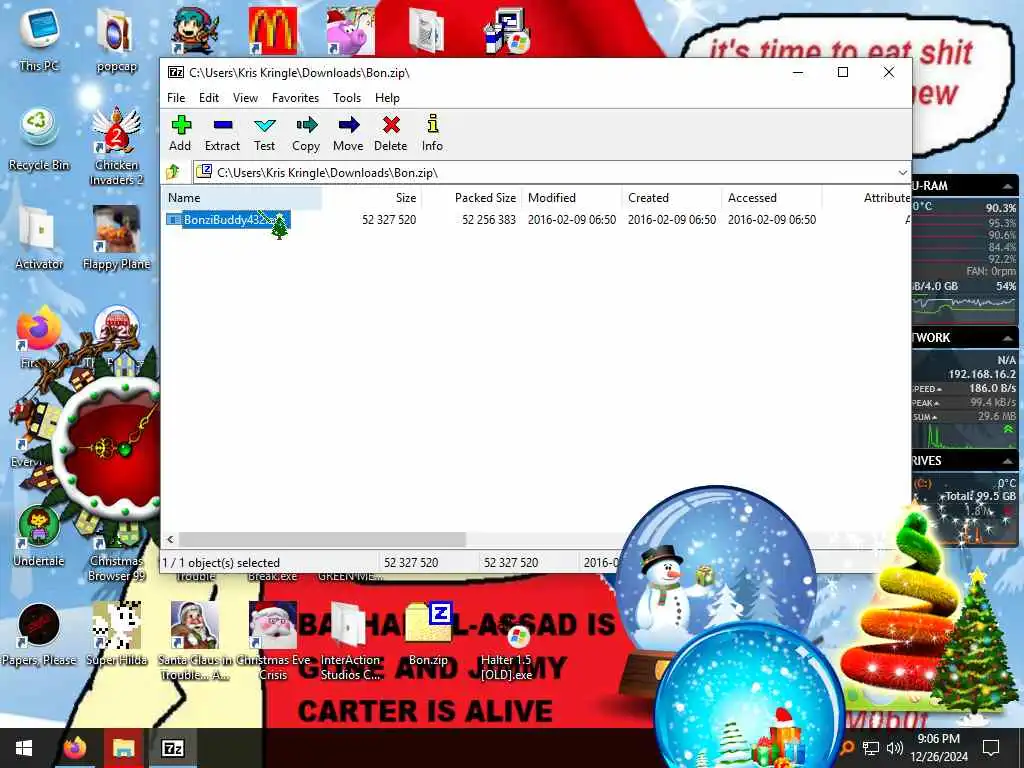Open the InterAction Studios desktop icon

[x=350, y=641]
